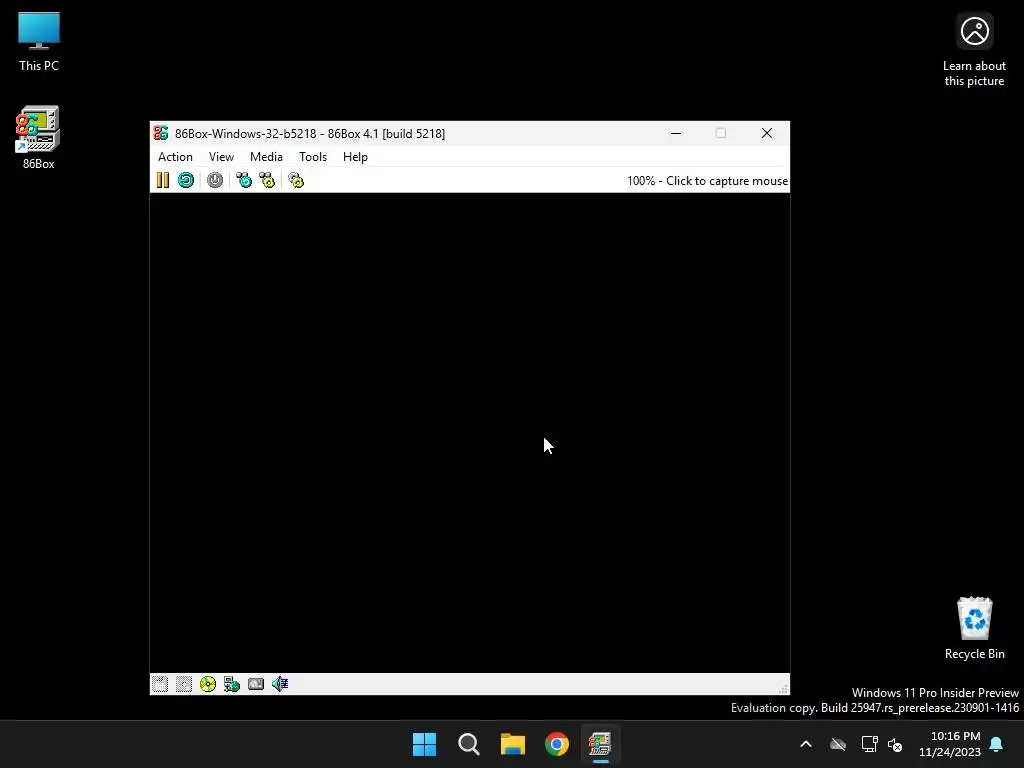The height and width of the screenshot is (768, 1024).
Task: Send Ctrl+Alt+Esc via the toolbar icon
Action: (x=267, y=180)
